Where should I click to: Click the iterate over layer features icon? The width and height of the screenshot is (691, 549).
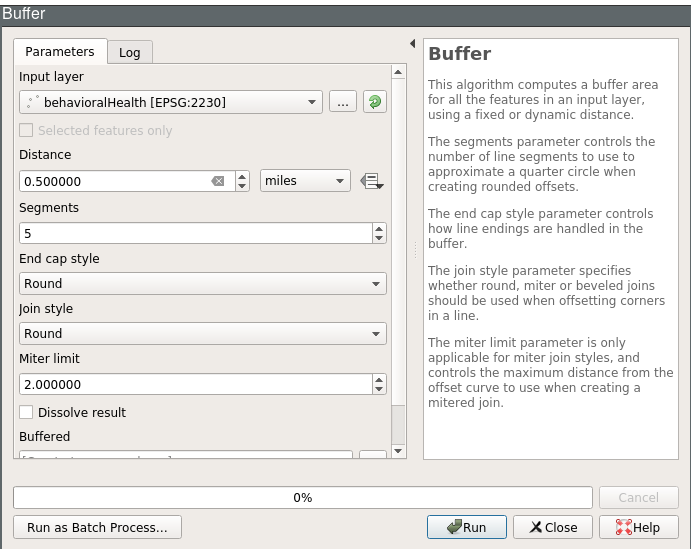374,102
